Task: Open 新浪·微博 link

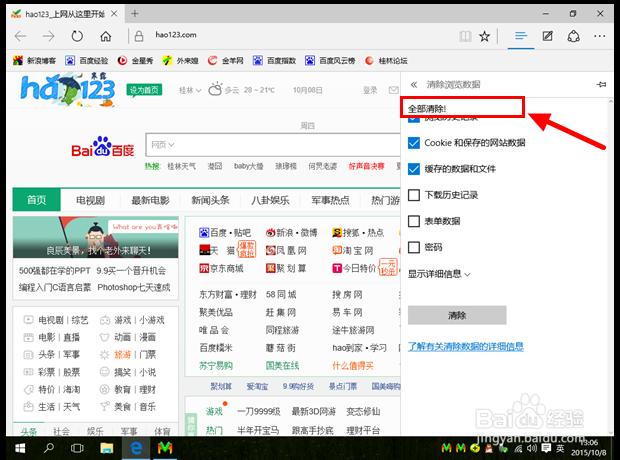Action: [x=291, y=233]
